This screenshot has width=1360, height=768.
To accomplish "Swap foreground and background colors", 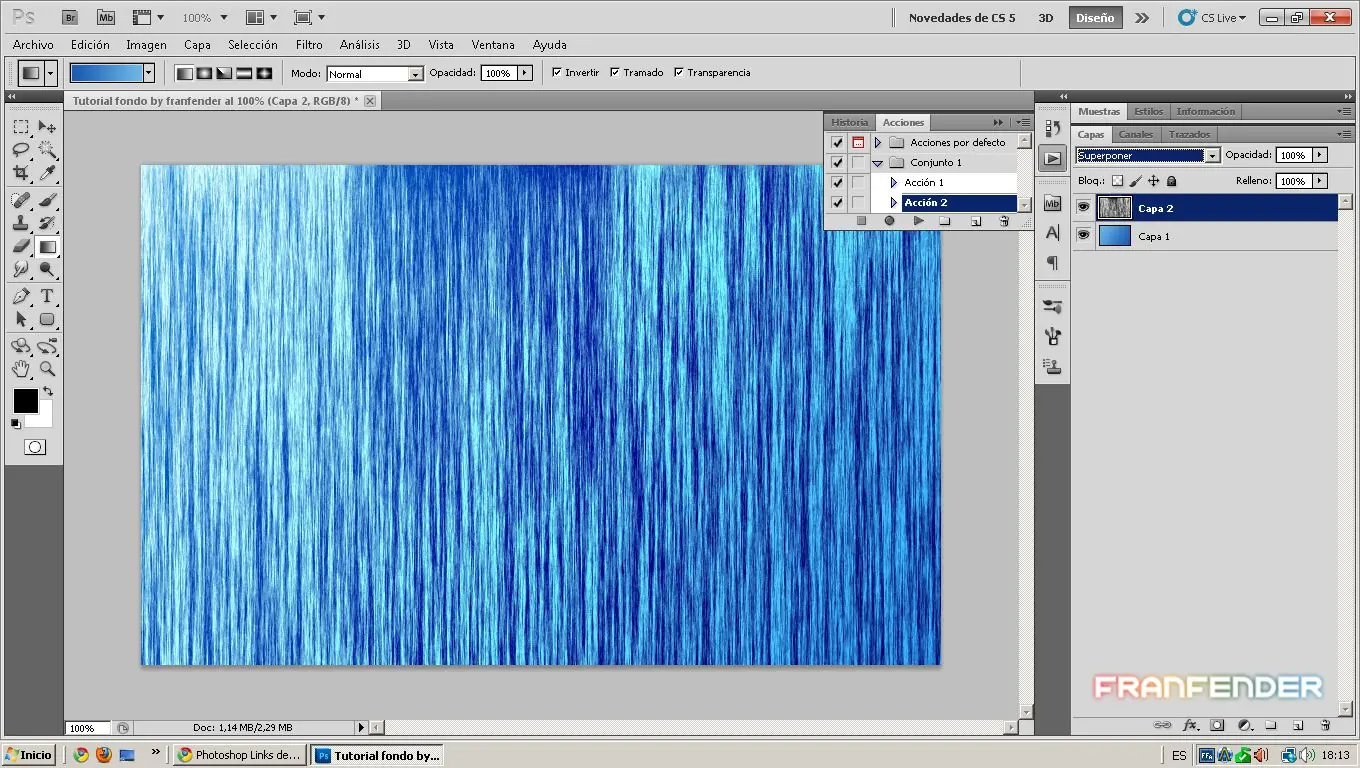I will coord(47,391).
